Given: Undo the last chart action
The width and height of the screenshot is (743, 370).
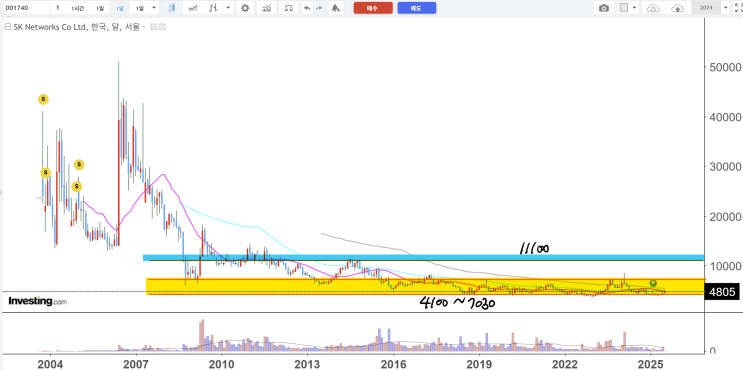Looking at the screenshot, I should click(307, 8).
